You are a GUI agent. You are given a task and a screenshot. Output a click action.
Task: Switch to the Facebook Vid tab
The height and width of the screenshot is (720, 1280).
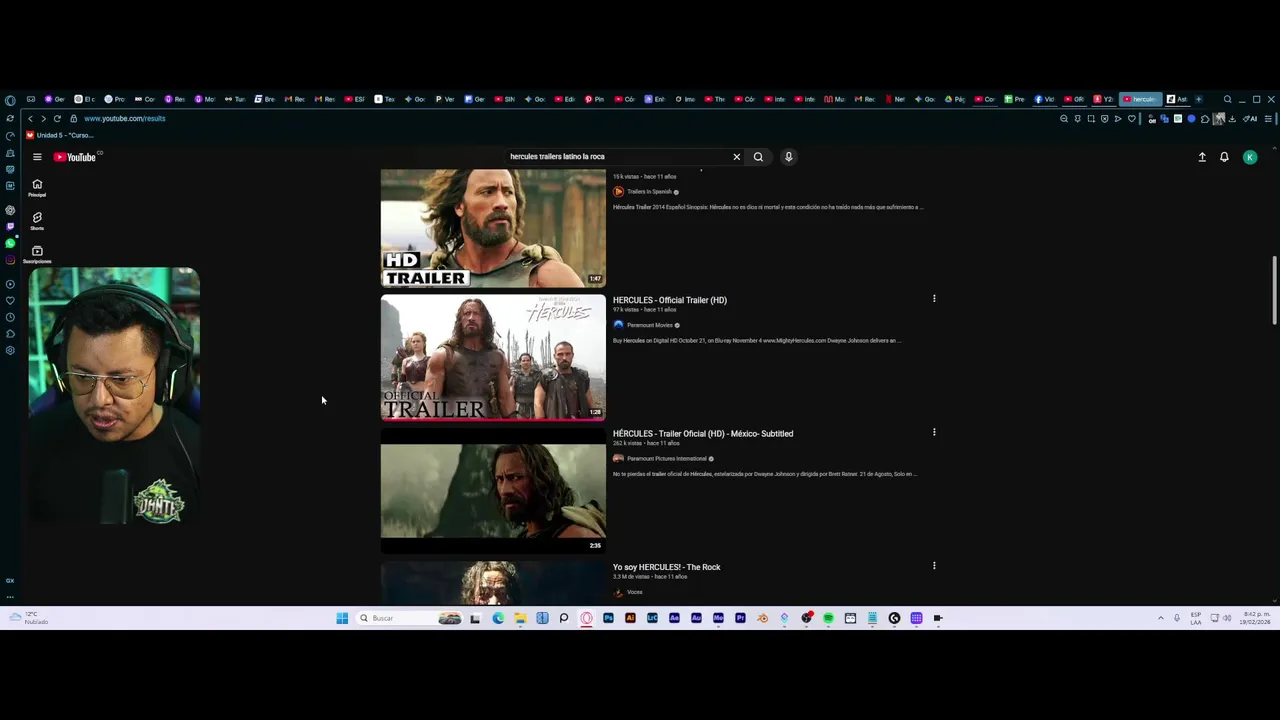(x=1044, y=99)
